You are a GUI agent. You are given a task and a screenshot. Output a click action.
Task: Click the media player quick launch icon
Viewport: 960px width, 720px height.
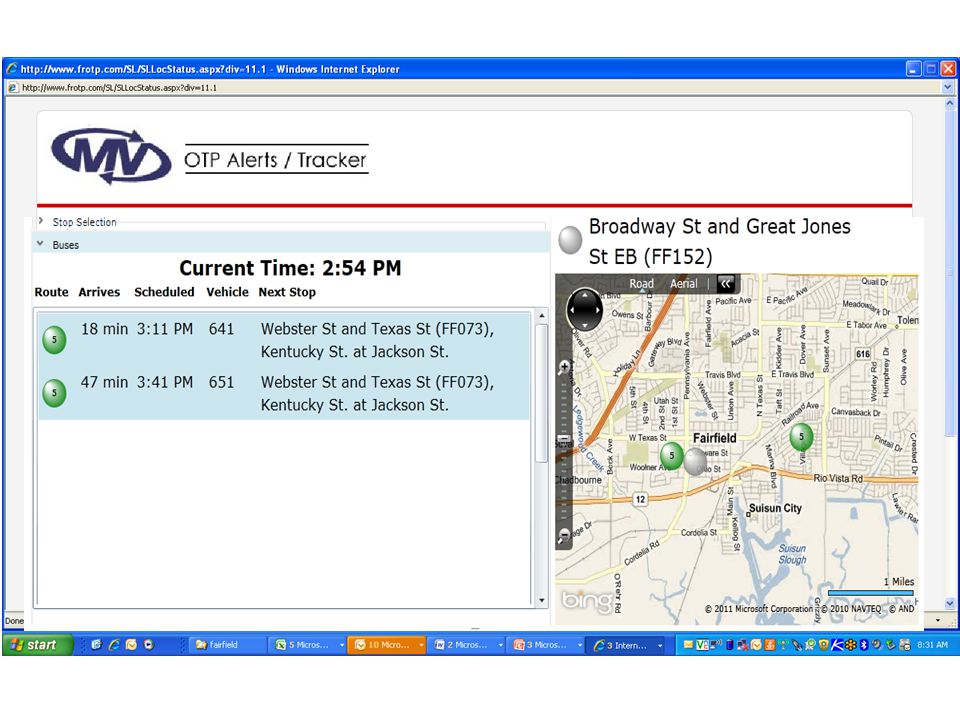coord(148,645)
